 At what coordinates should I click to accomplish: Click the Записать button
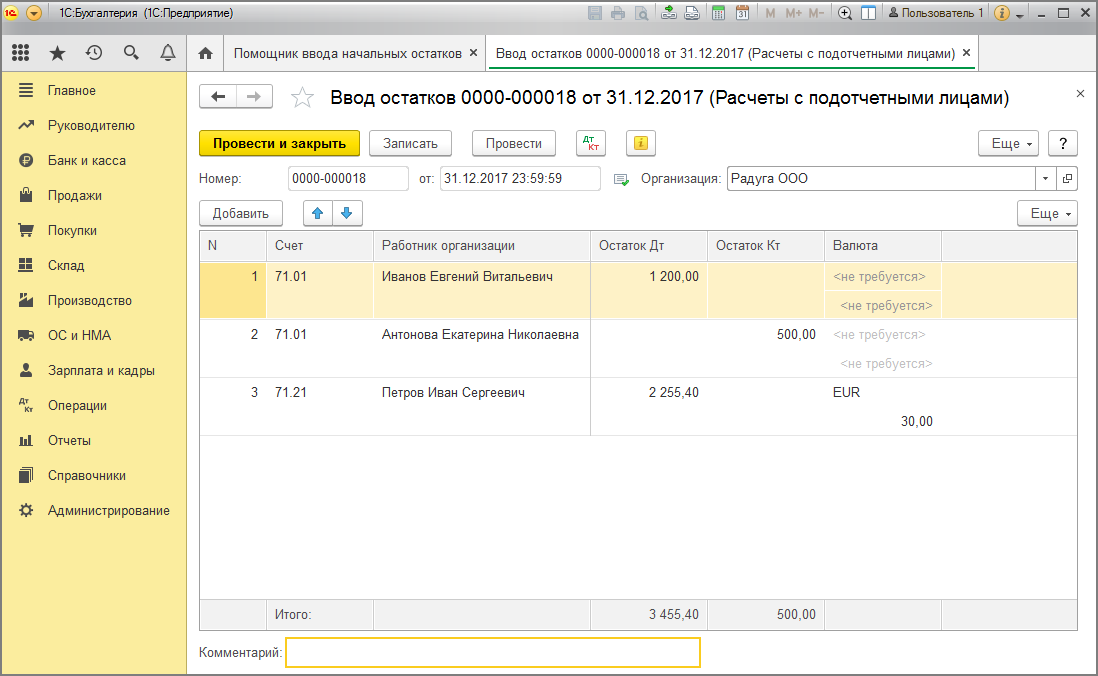(x=410, y=143)
